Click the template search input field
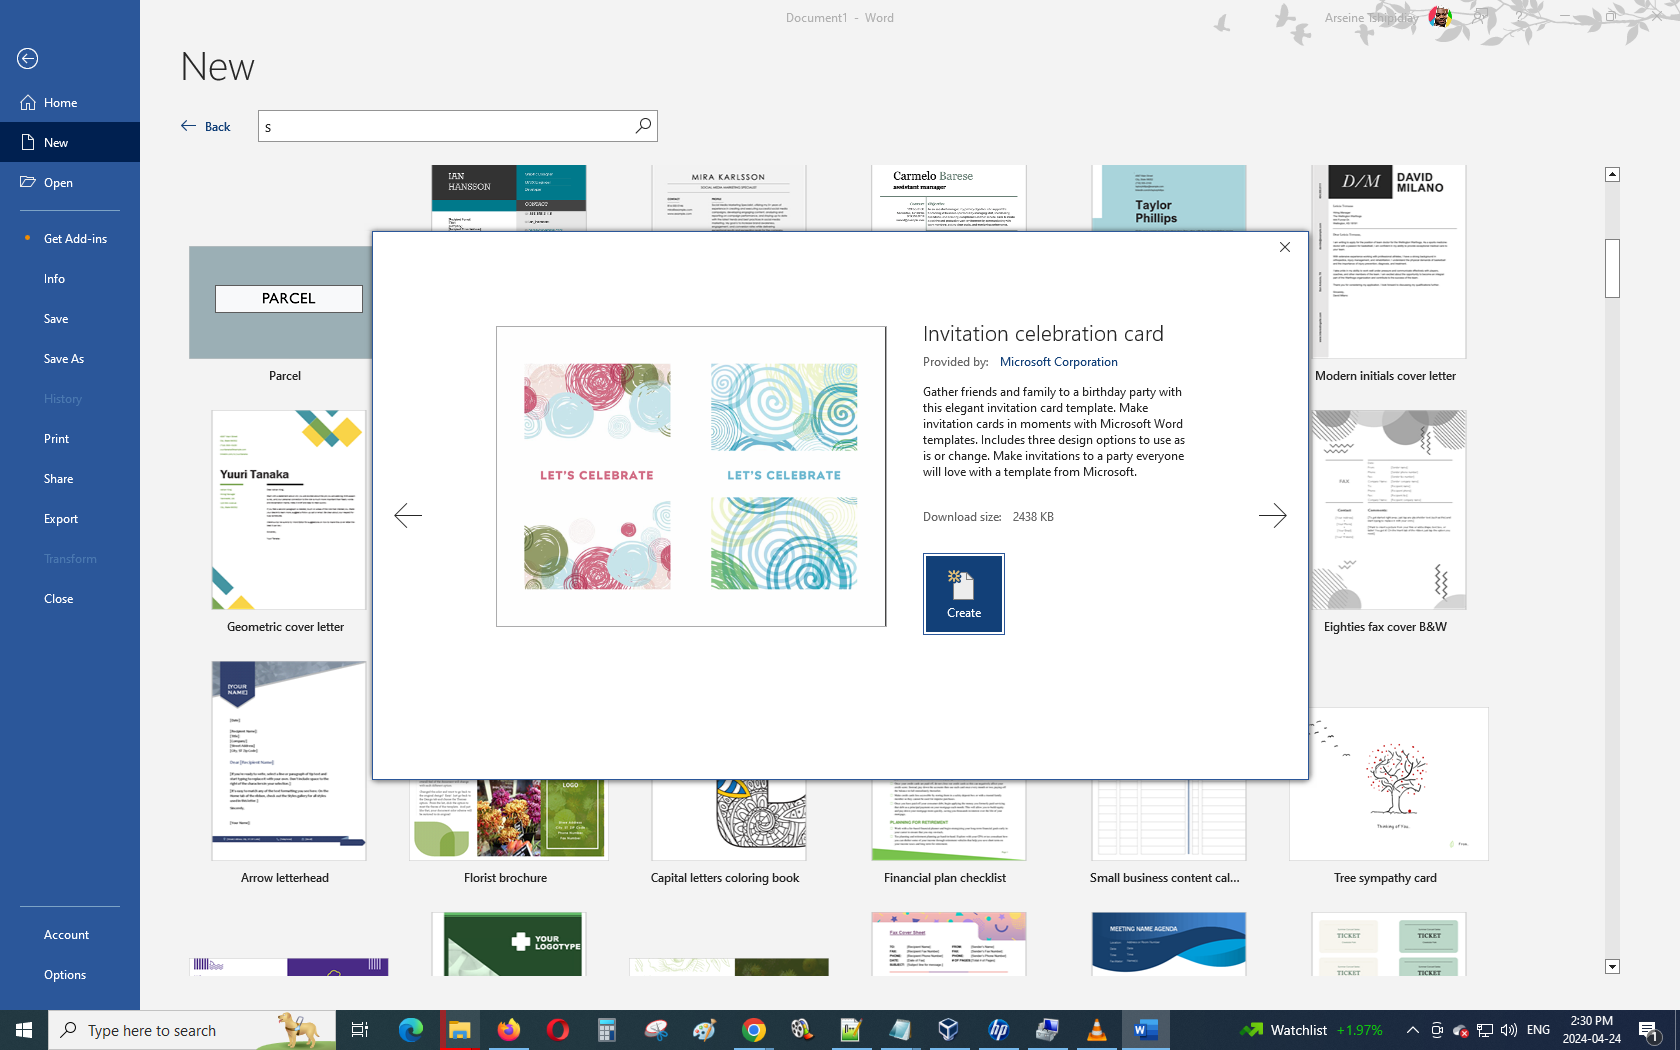Image resolution: width=1680 pixels, height=1050 pixels. [x=445, y=126]
